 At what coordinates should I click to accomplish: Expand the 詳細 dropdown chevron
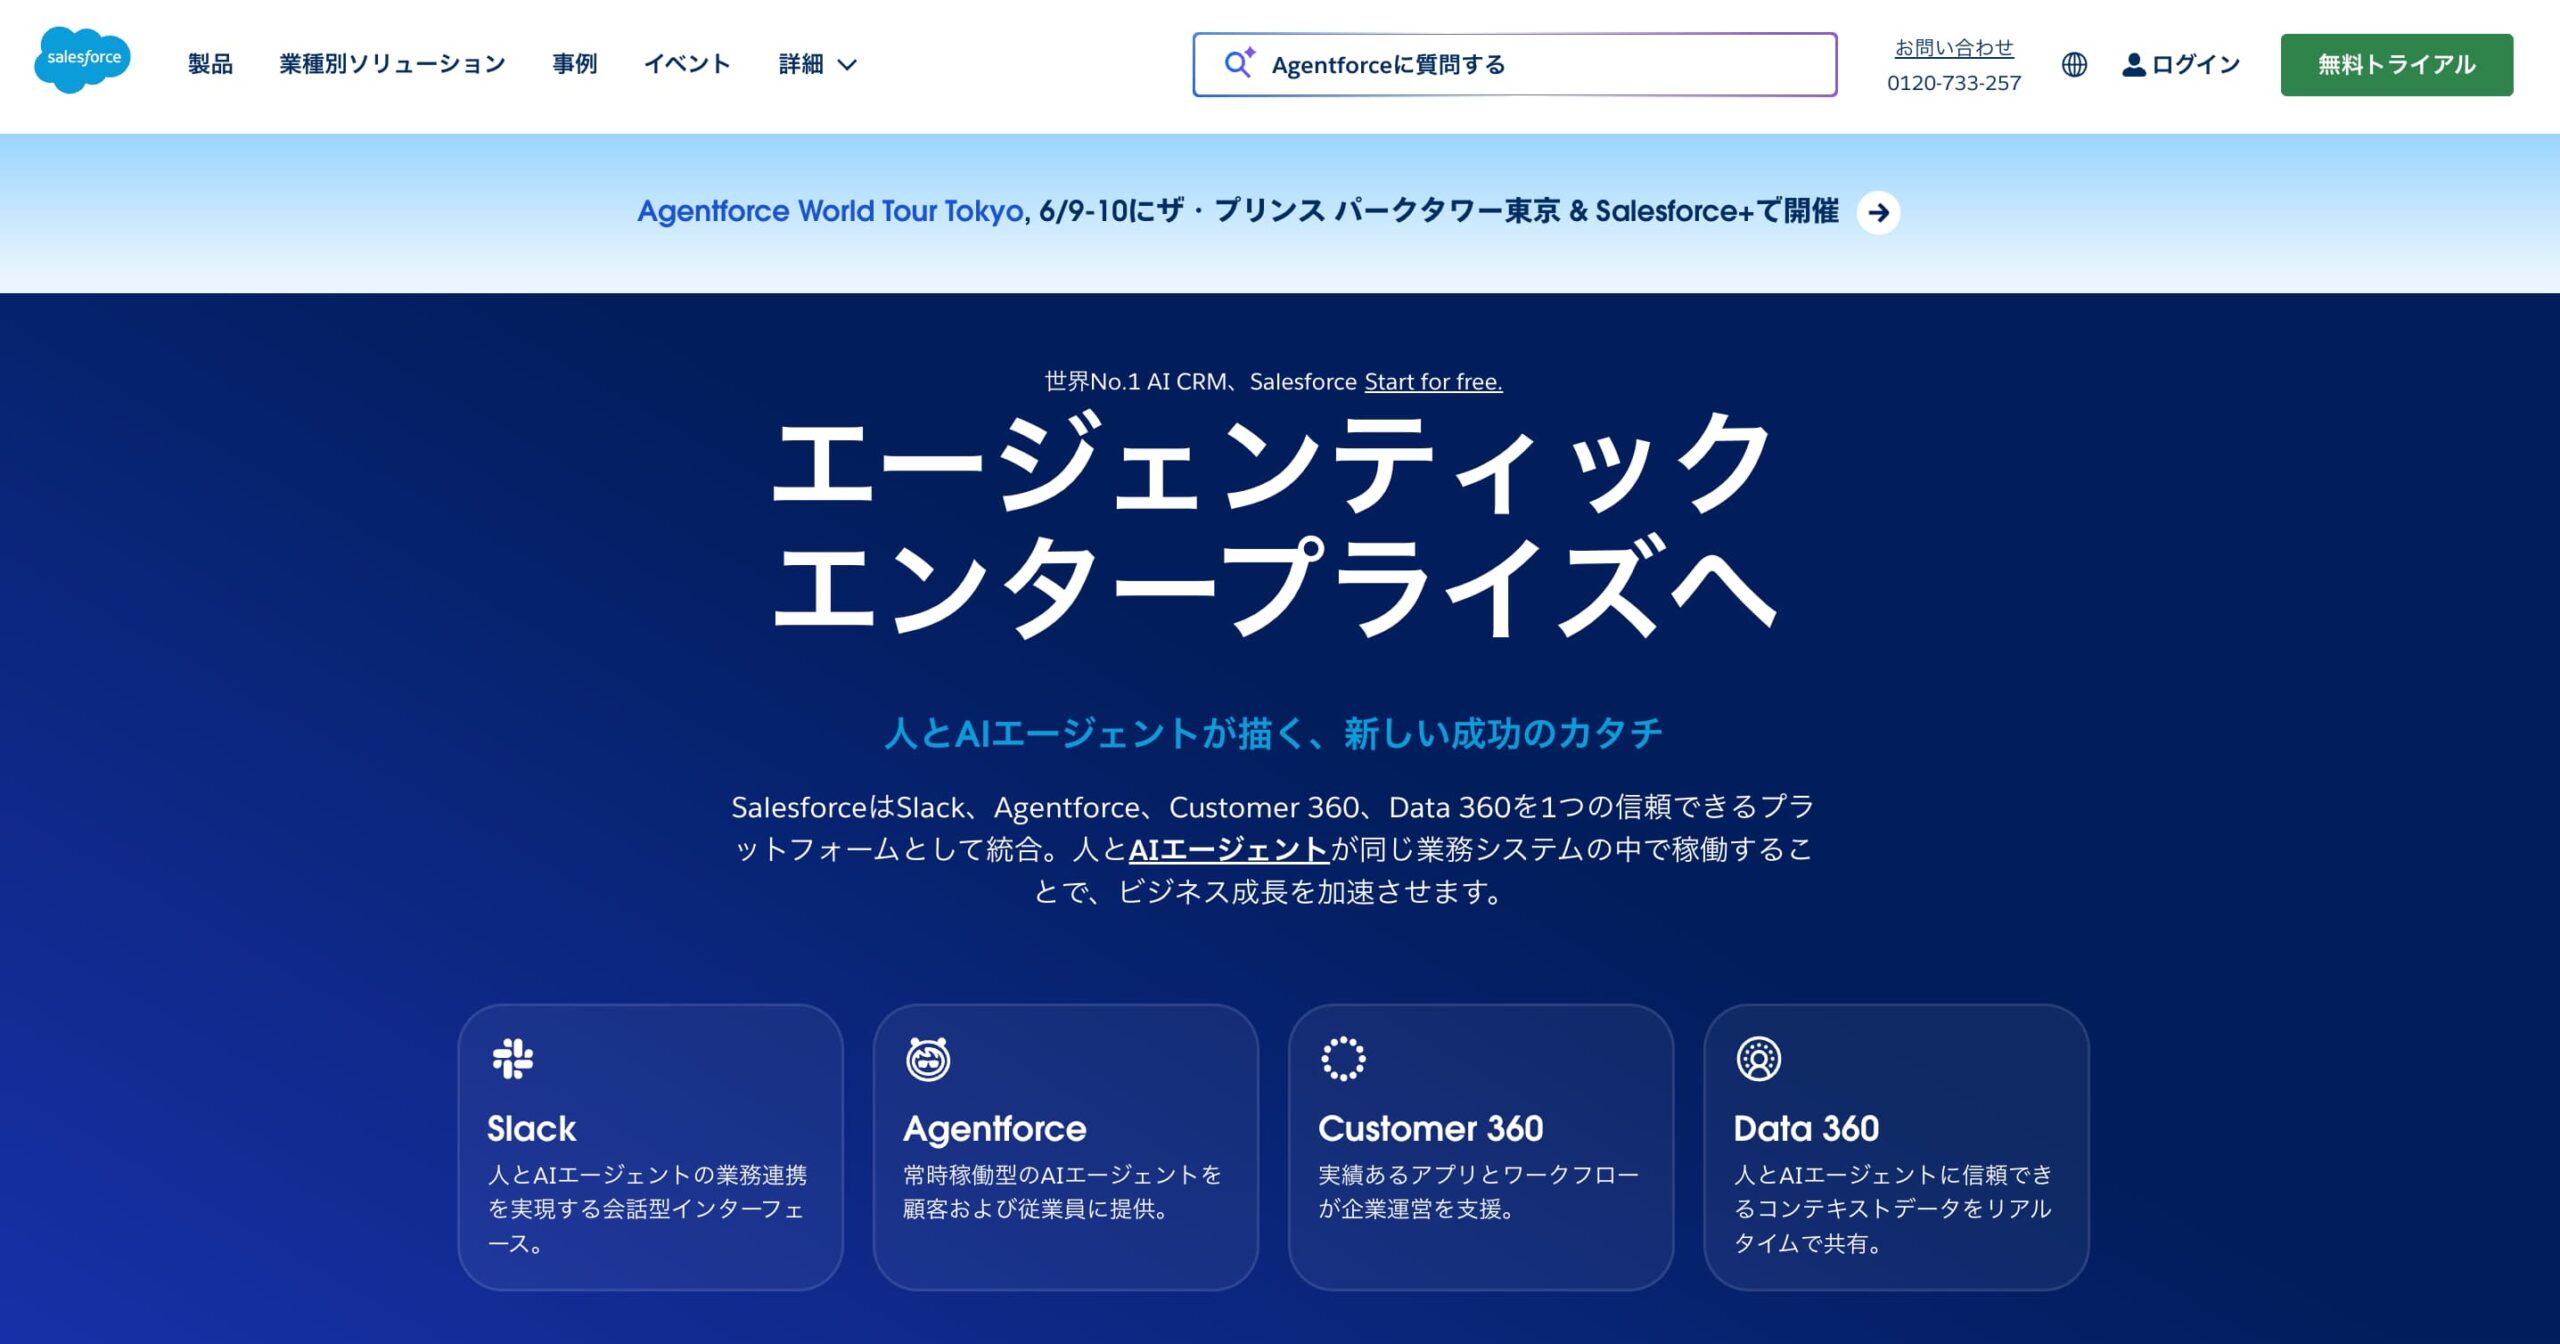coord(847,65)
